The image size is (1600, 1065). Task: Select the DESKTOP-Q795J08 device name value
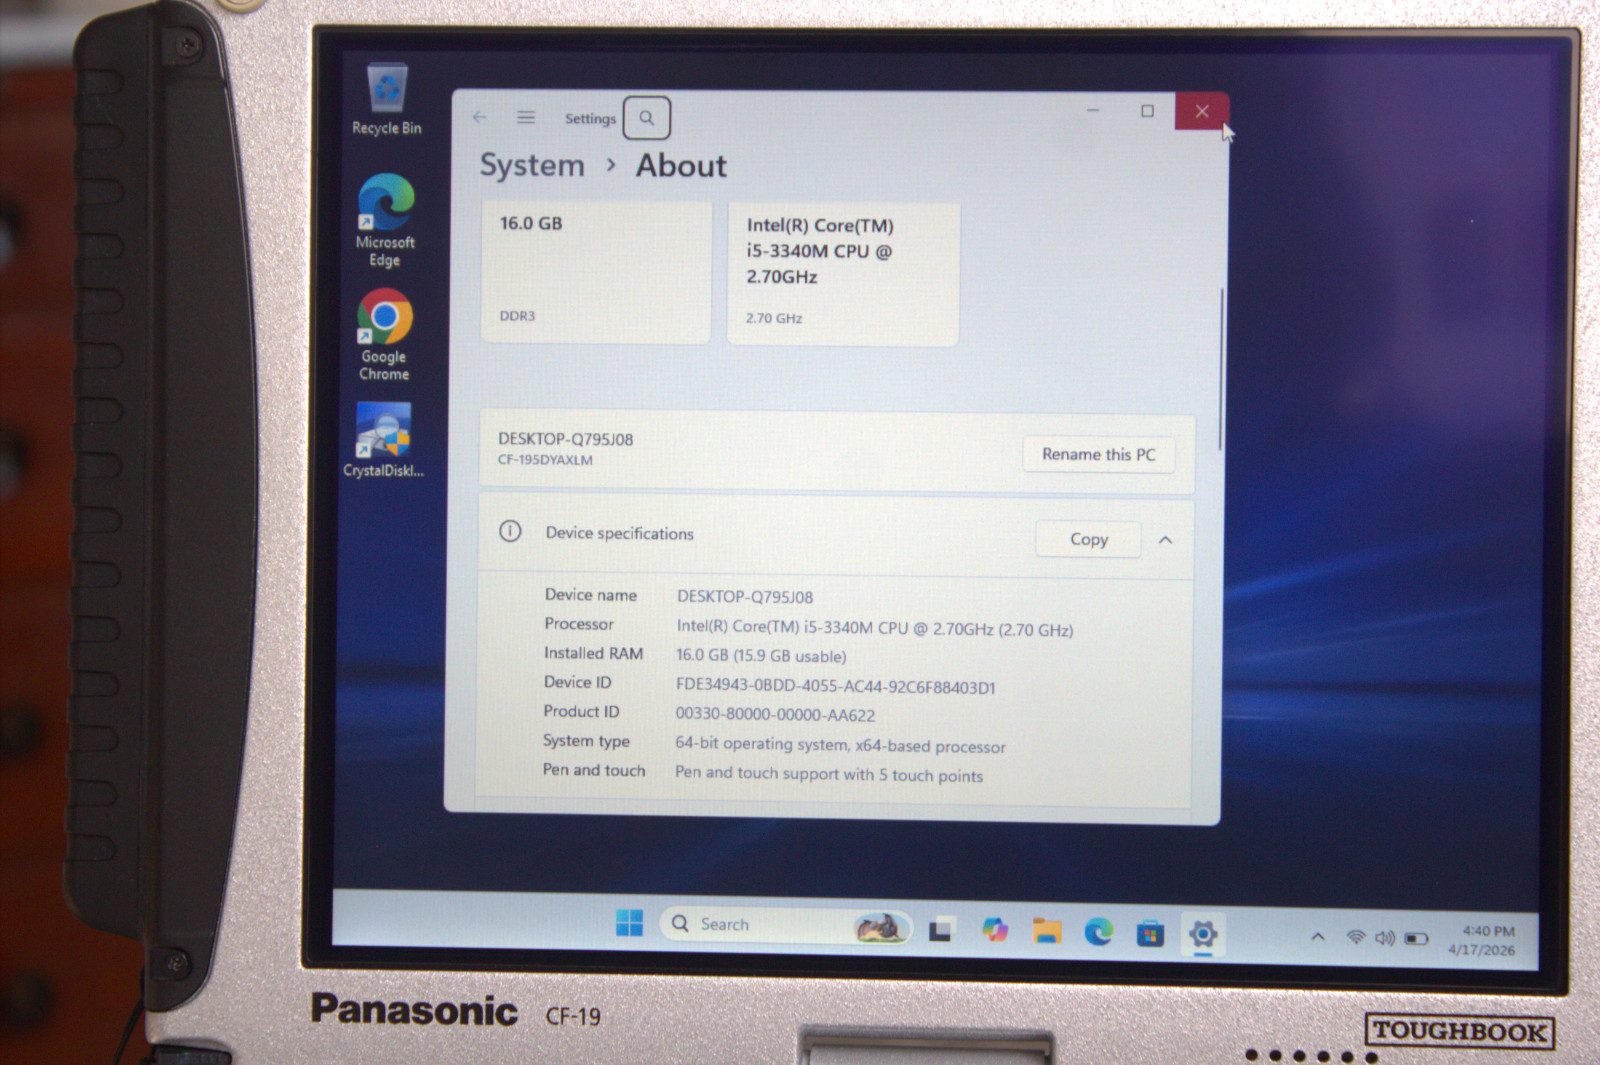point(745,597)
